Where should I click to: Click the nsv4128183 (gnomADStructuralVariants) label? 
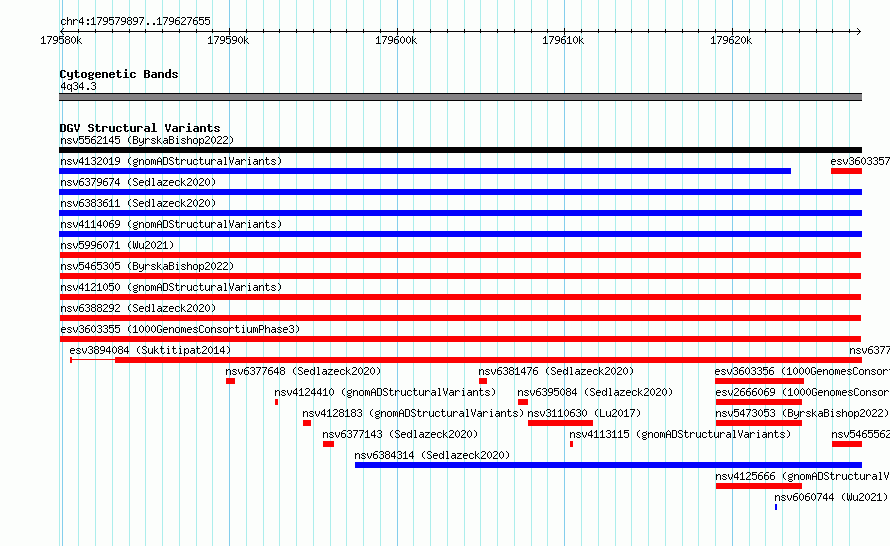tap(413, 413)
